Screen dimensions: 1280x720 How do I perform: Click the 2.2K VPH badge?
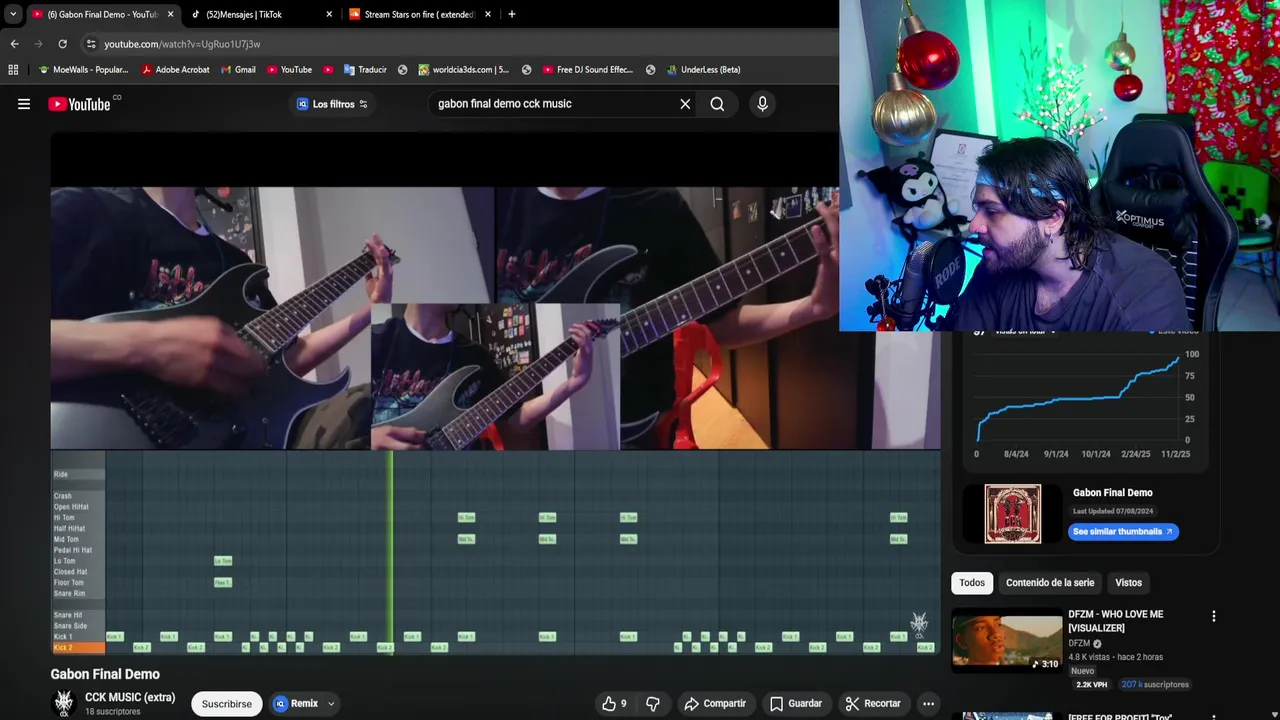tap(1091, 685)
